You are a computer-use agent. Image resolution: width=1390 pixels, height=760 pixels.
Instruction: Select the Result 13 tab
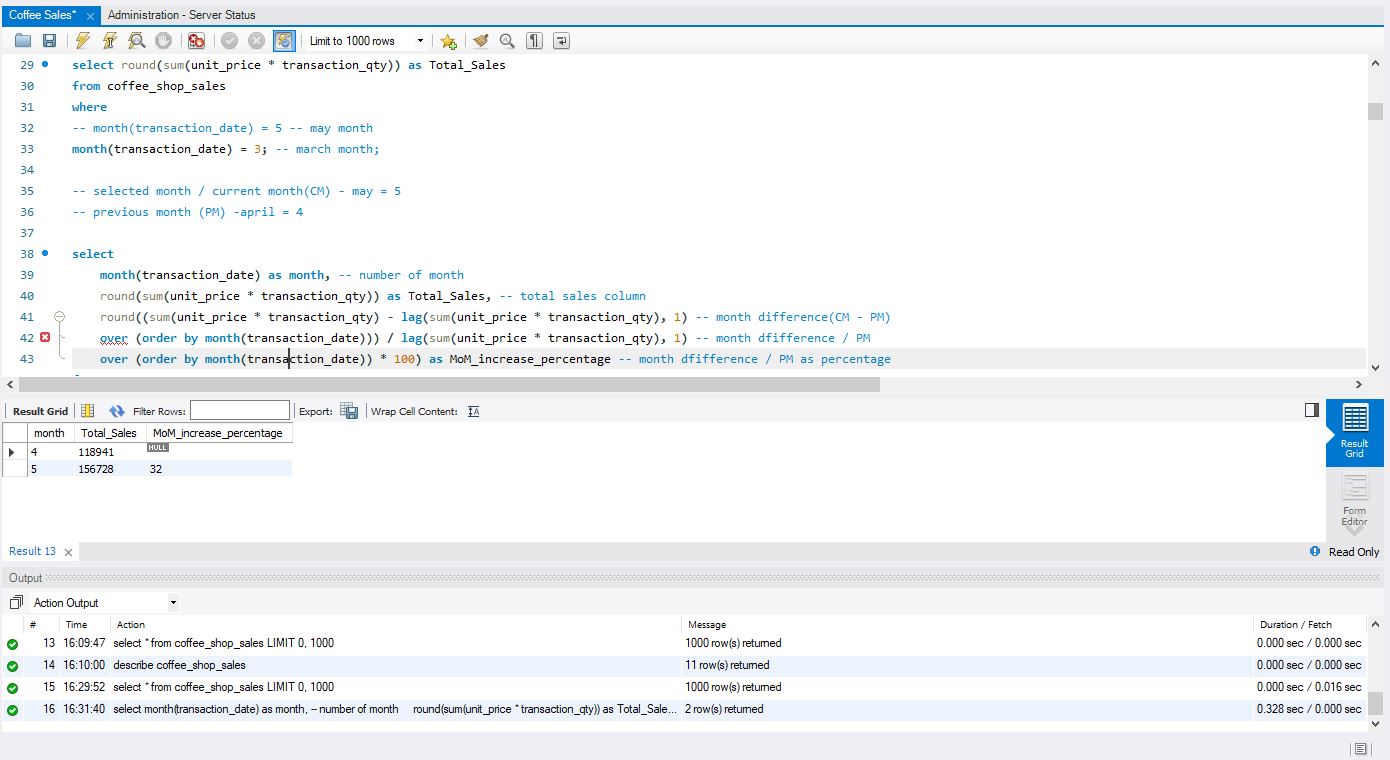coord(33,551)
